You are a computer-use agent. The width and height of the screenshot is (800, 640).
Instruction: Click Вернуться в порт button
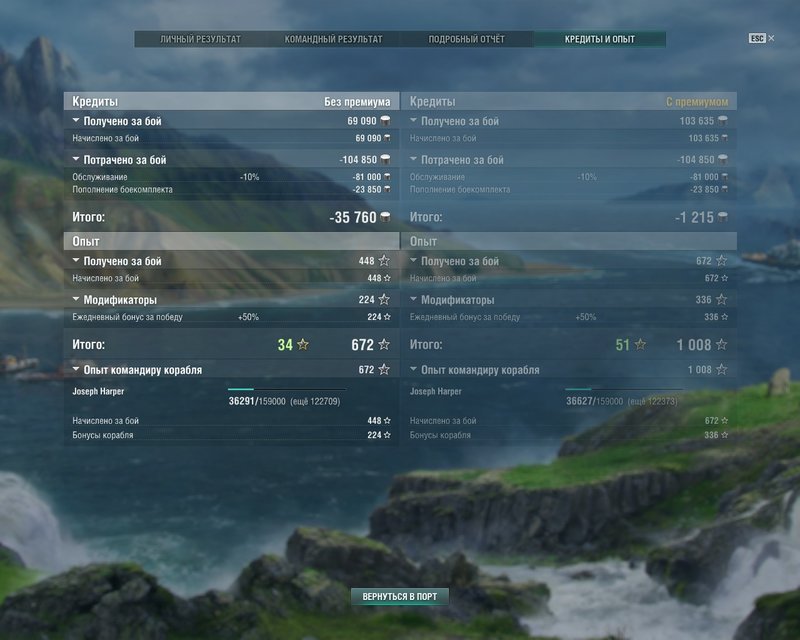click(399, 597)
